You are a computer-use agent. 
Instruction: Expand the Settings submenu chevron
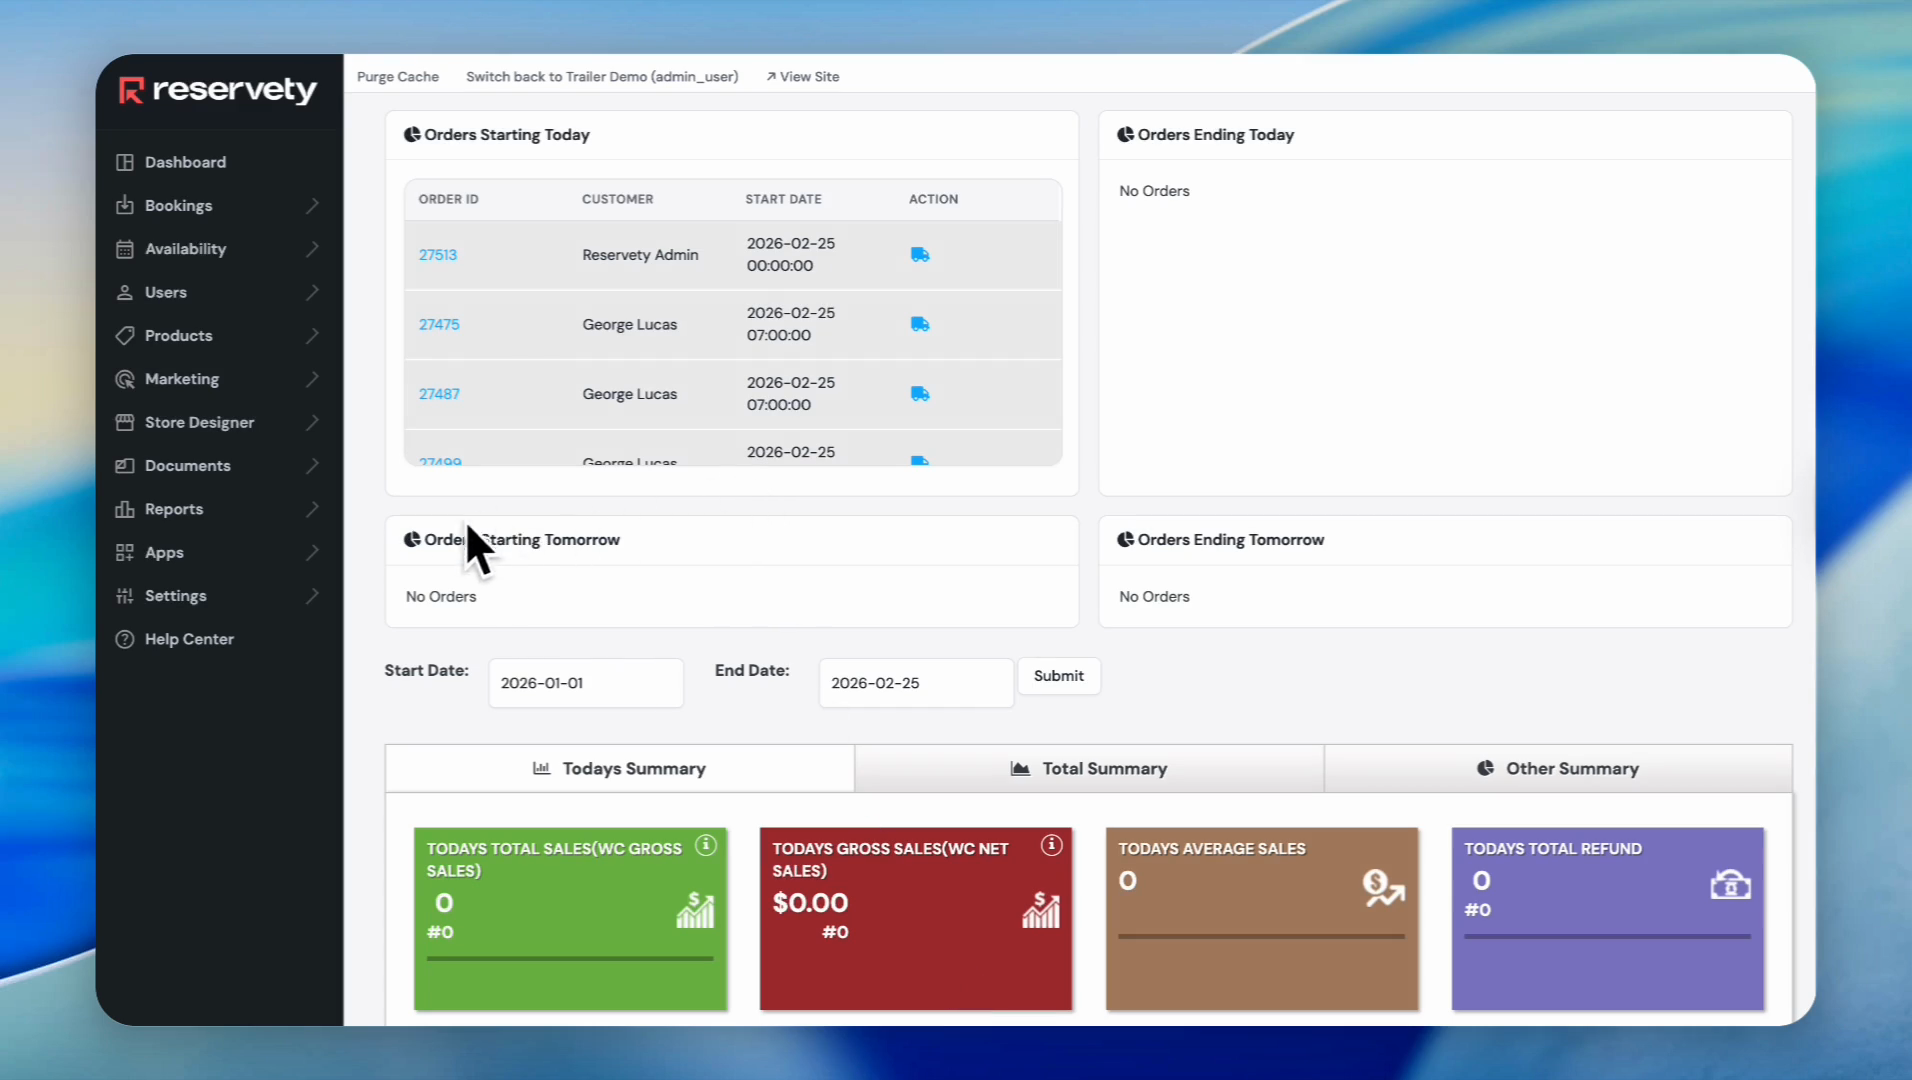click(x=312, y=596)
